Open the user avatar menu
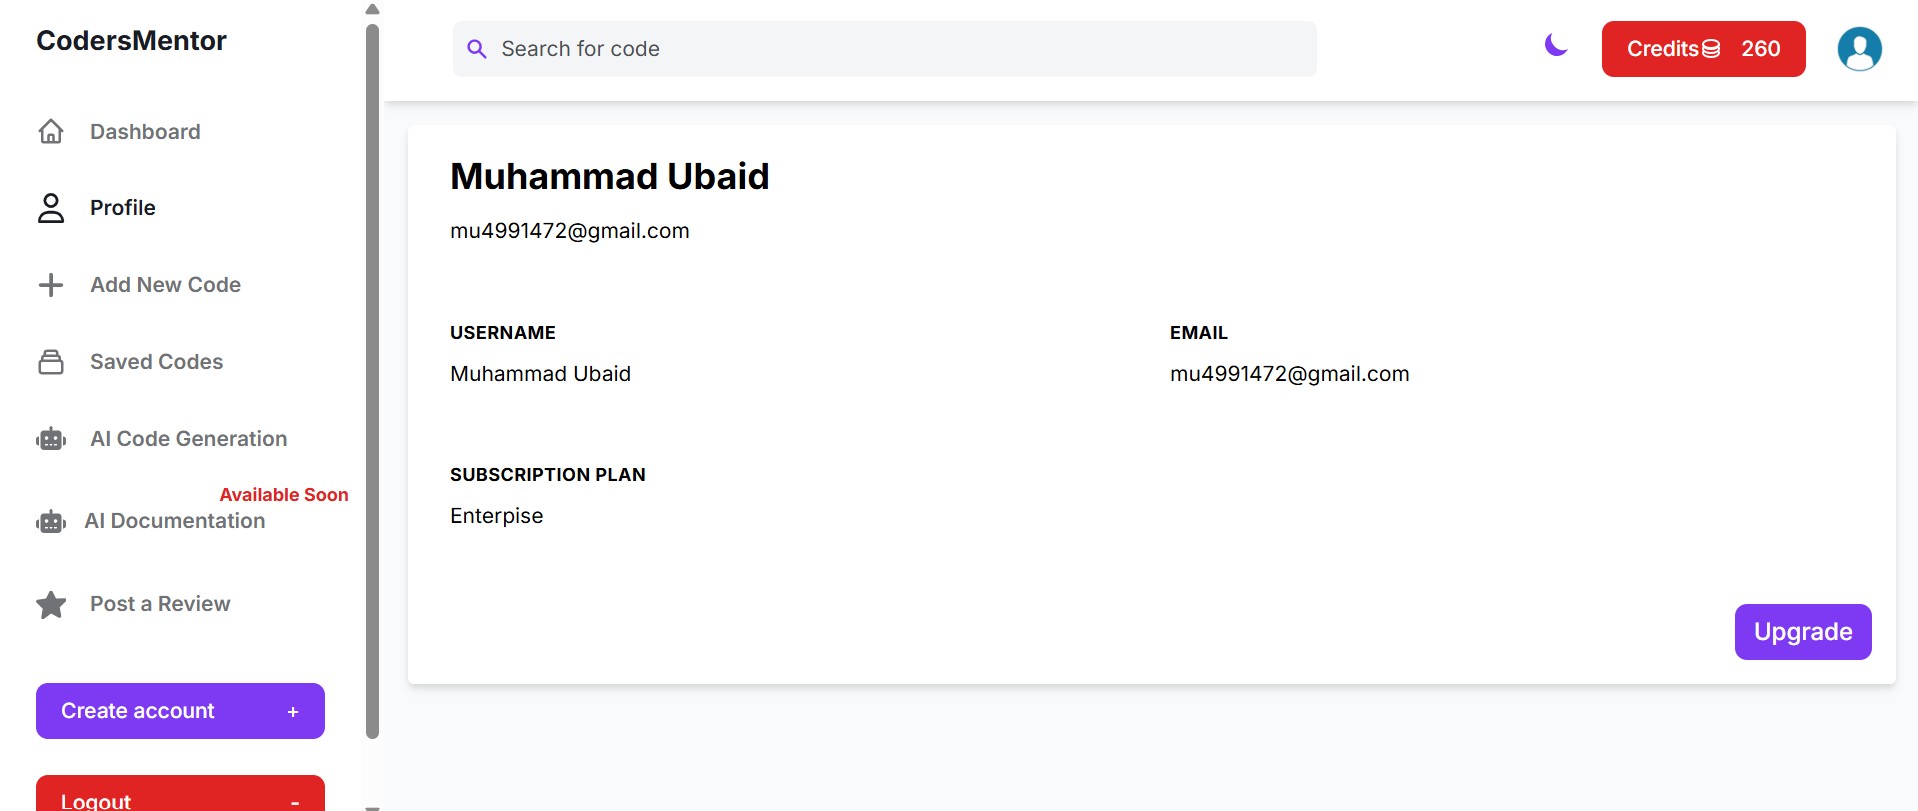Viewport: 1918px width, 811px height. tap(1859, 49)
